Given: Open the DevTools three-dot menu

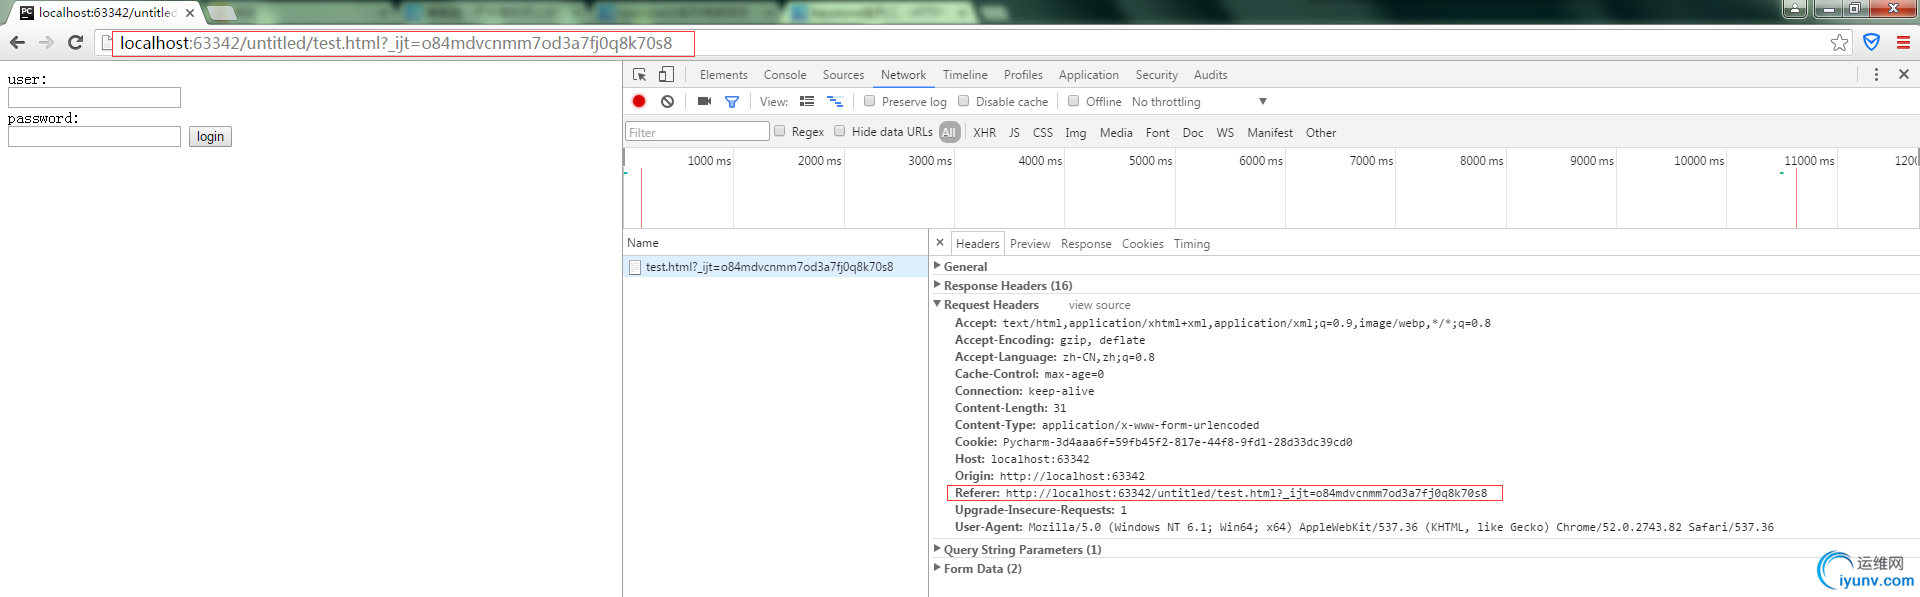Looking at the screenshot, I should pyautogui.click(x=1876, y=75).
